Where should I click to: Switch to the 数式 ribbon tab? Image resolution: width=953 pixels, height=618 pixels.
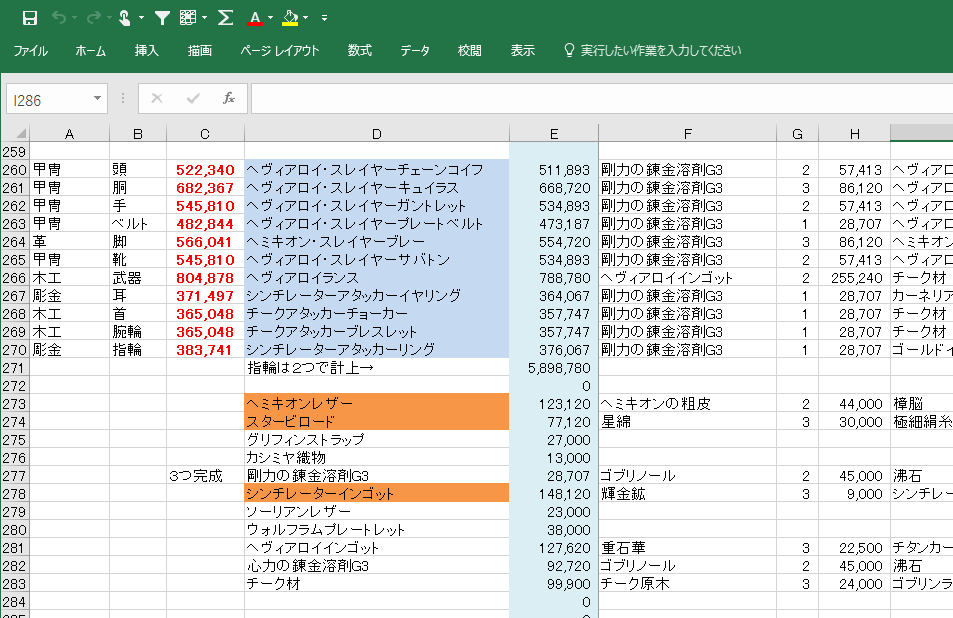coord(359,51)
